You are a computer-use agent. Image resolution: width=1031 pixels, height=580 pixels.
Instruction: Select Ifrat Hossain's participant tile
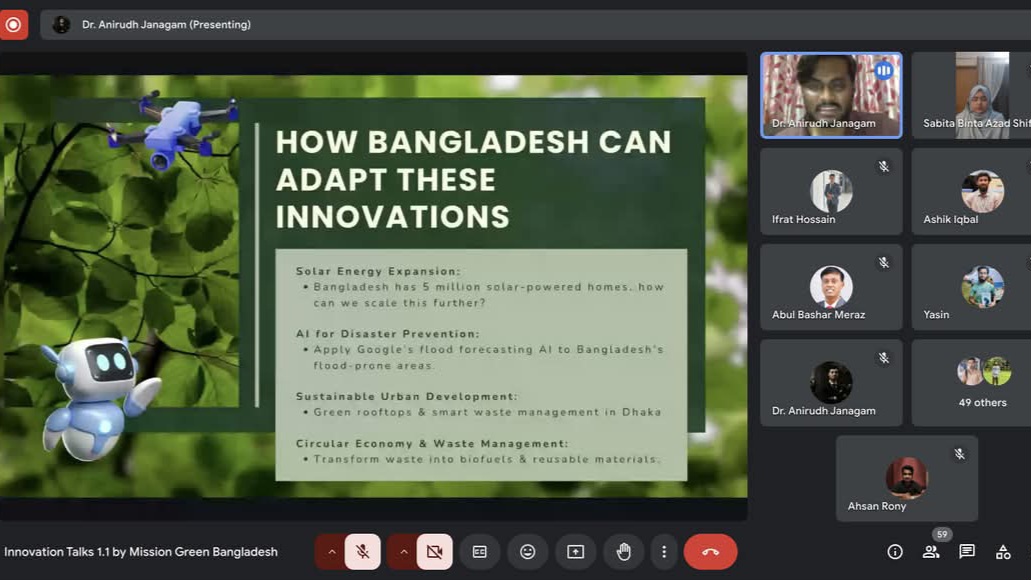(x=831, y=192)
